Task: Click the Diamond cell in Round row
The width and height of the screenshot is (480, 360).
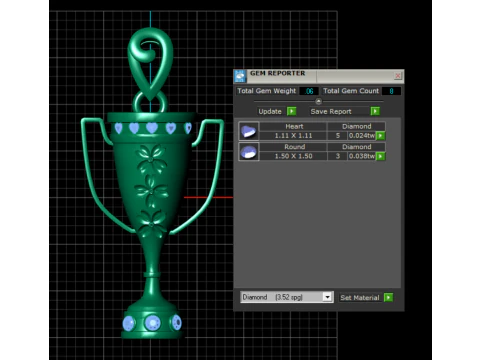Action: click(356, 147)
